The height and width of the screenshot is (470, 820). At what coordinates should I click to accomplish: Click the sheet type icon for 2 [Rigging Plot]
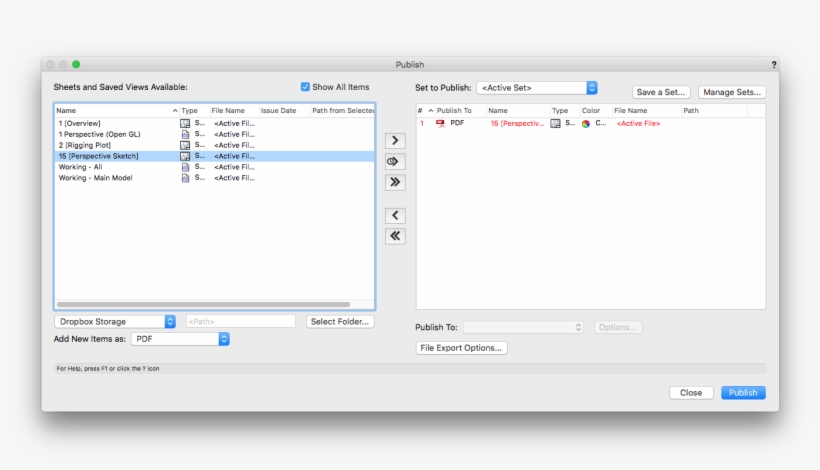pos(185,145)
